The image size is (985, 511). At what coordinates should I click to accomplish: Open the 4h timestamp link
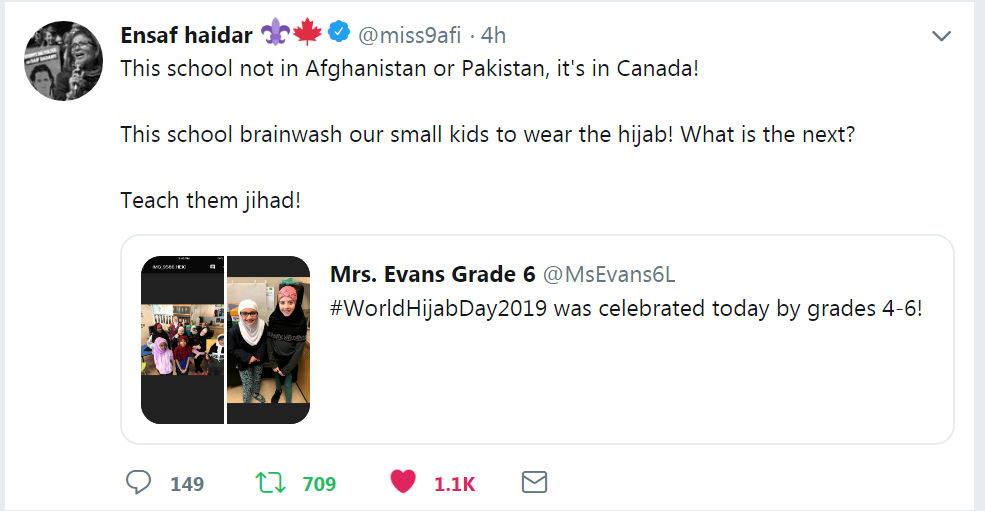tap(493, 35)
